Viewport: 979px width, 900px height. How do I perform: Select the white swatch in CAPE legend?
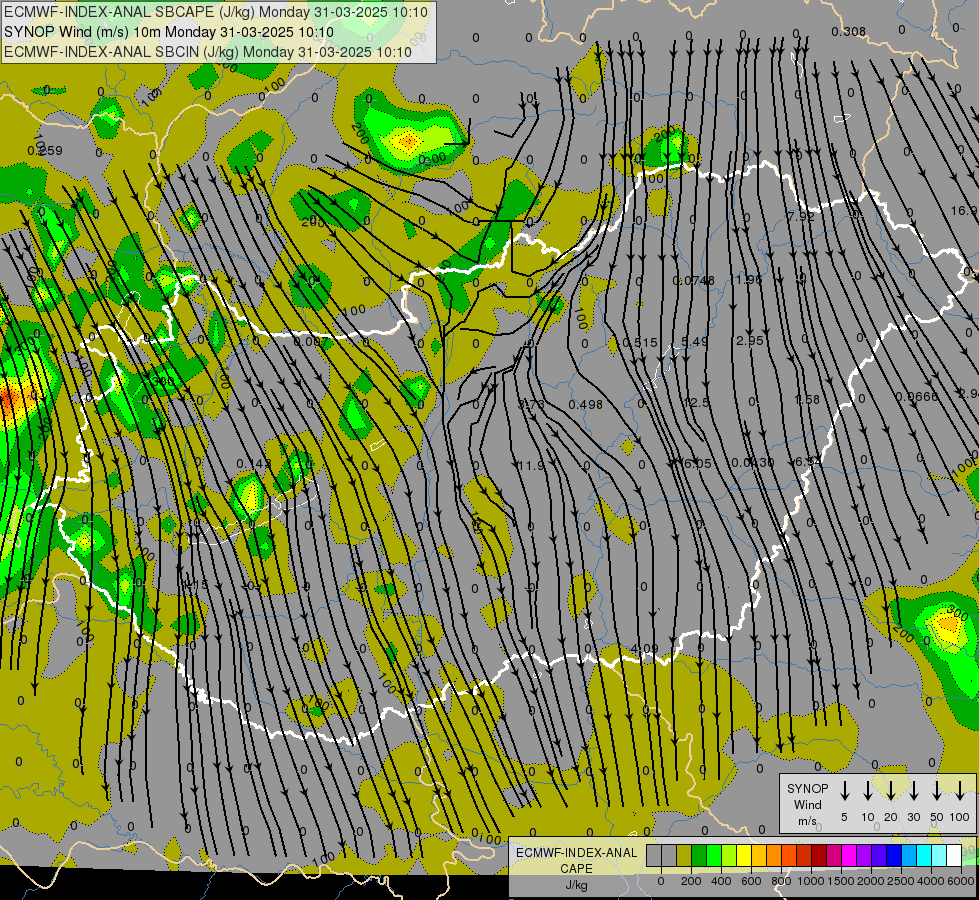click(953, 856)
